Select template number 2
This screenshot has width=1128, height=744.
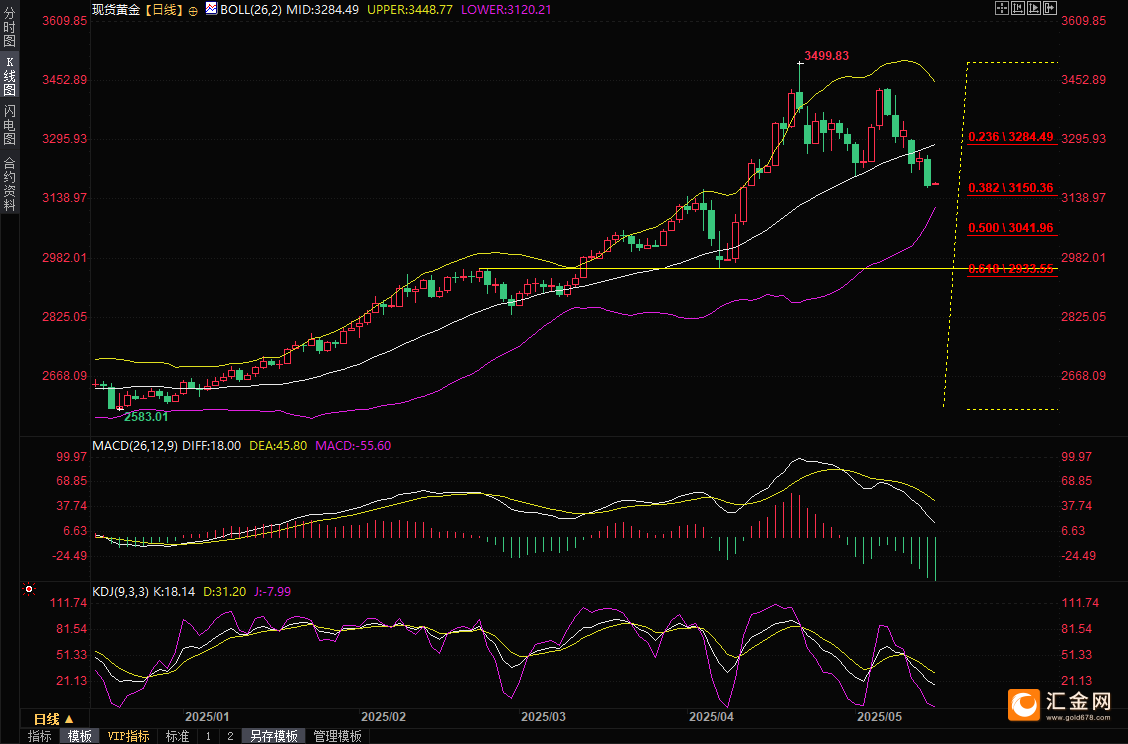[230, 736]
